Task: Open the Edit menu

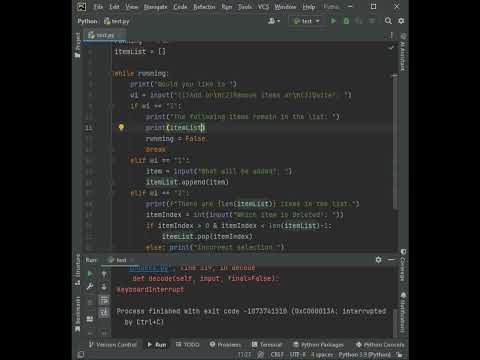Action: (114, 7)
